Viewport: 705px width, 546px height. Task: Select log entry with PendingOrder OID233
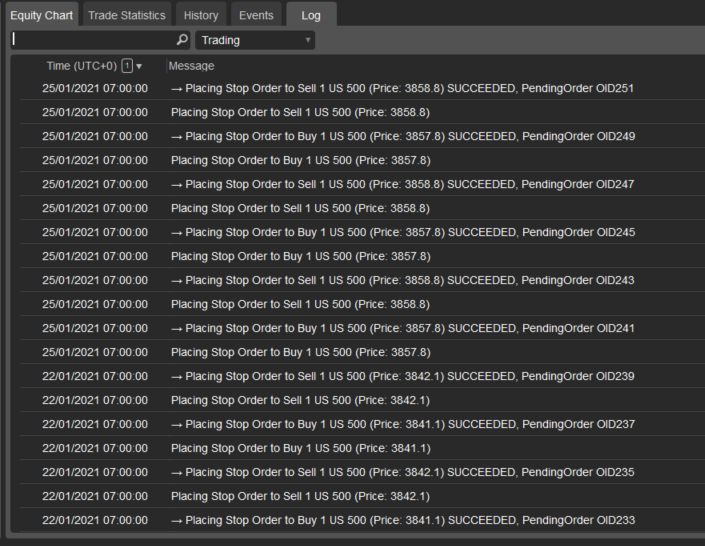click(362, 520)
